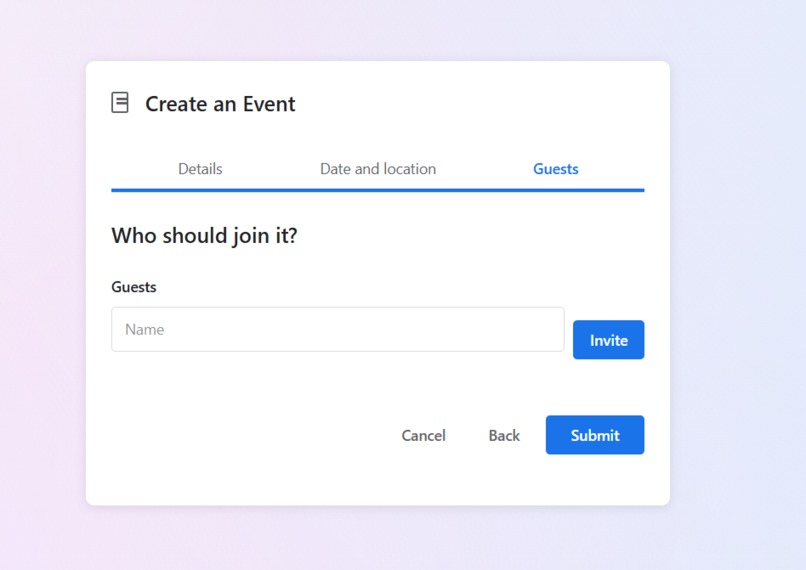Focus the Name input field

pos(338,329)
